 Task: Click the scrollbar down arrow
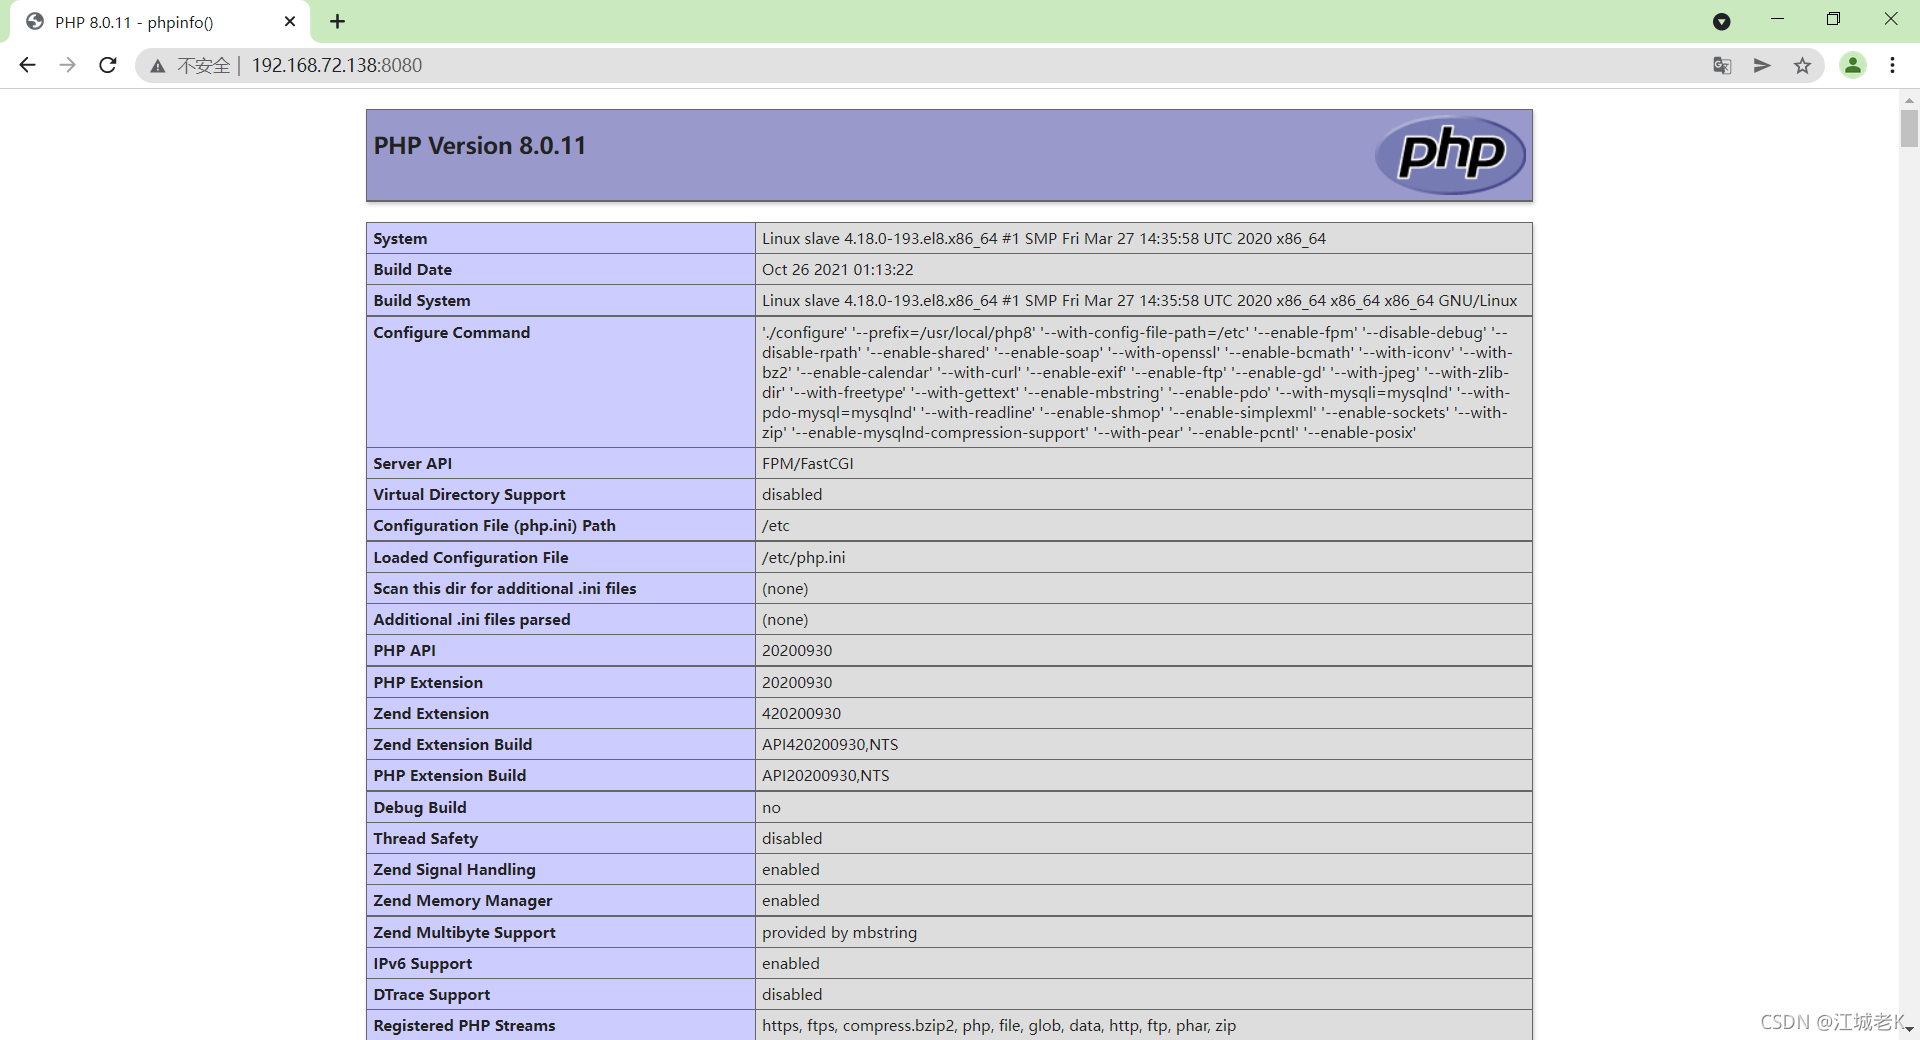[1909, 1029]
